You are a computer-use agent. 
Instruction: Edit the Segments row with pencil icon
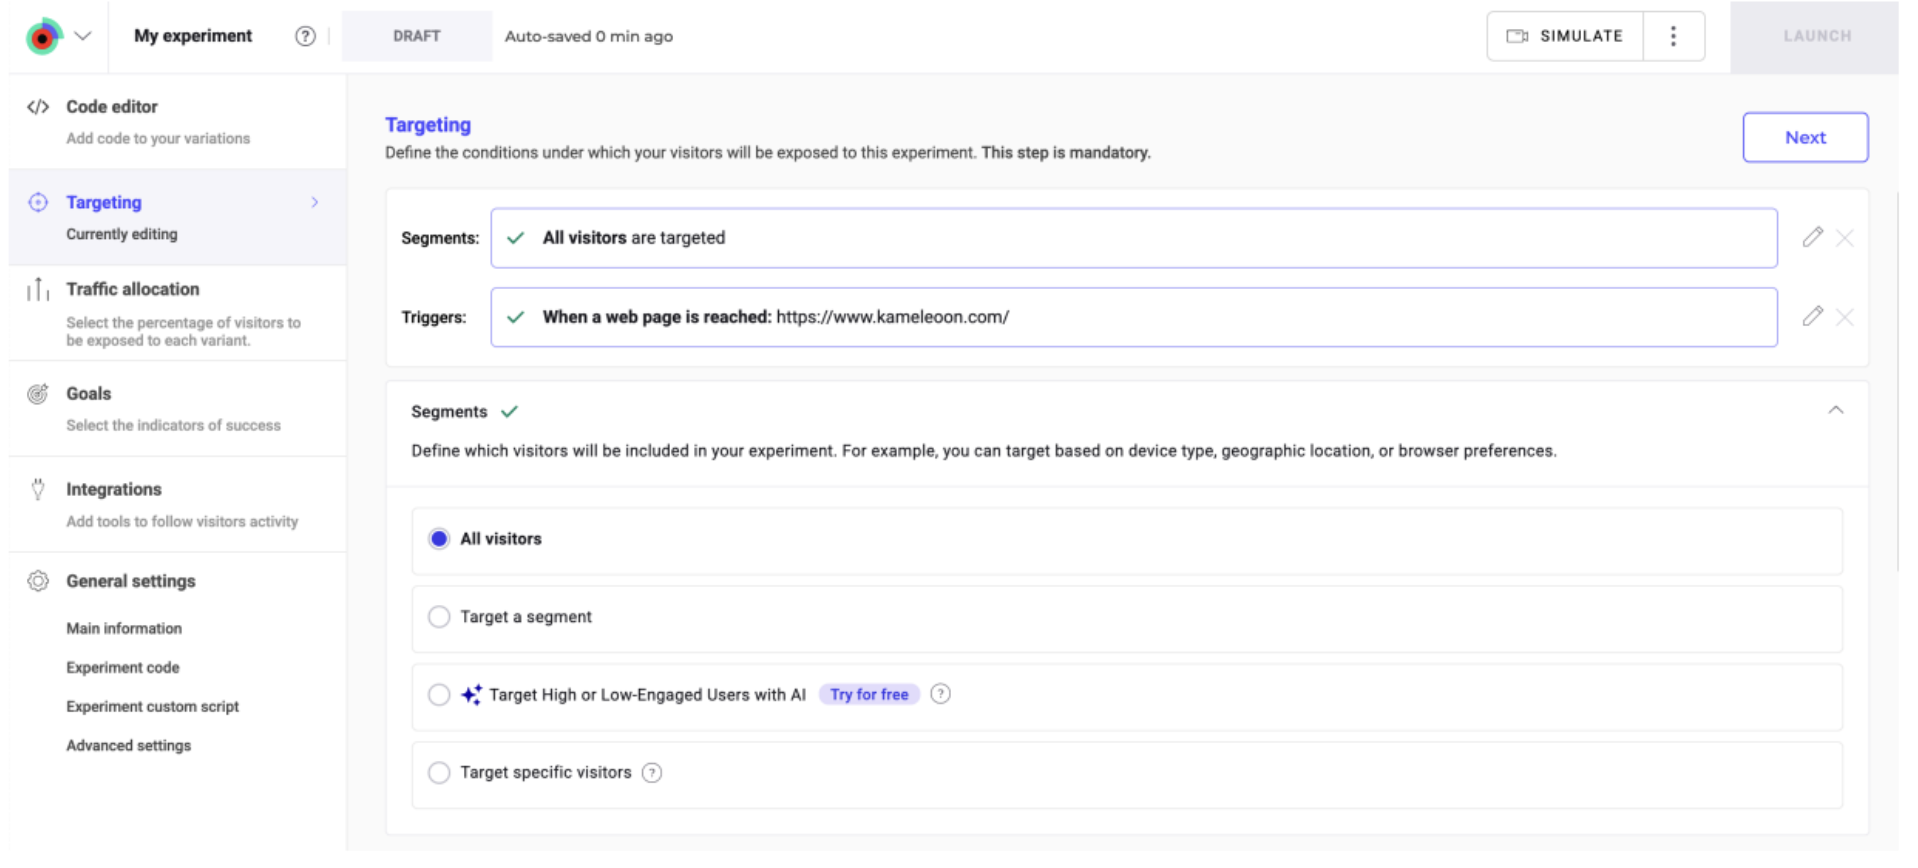pos(1812,237)
